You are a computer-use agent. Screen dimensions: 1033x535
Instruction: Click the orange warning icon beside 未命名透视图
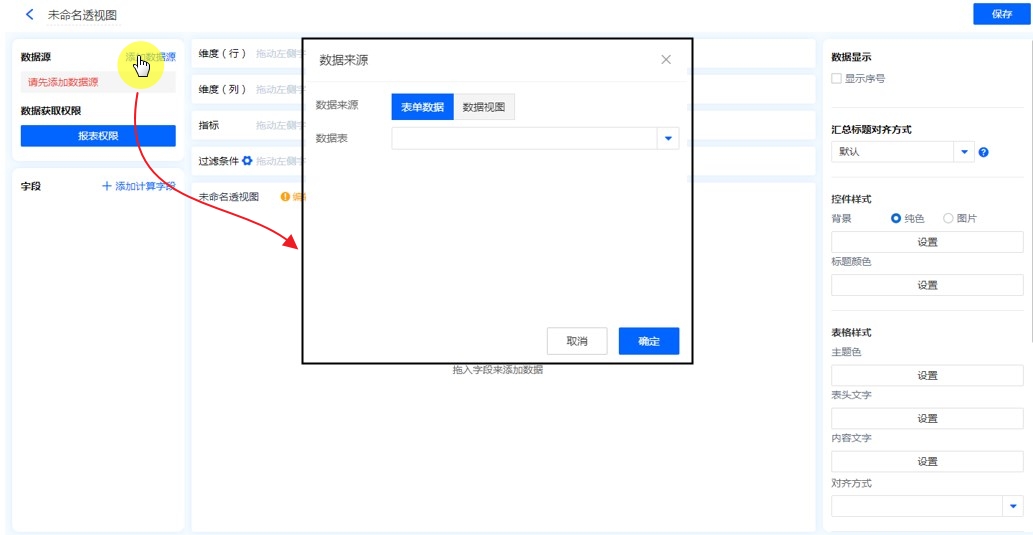[x=285, y=197]
